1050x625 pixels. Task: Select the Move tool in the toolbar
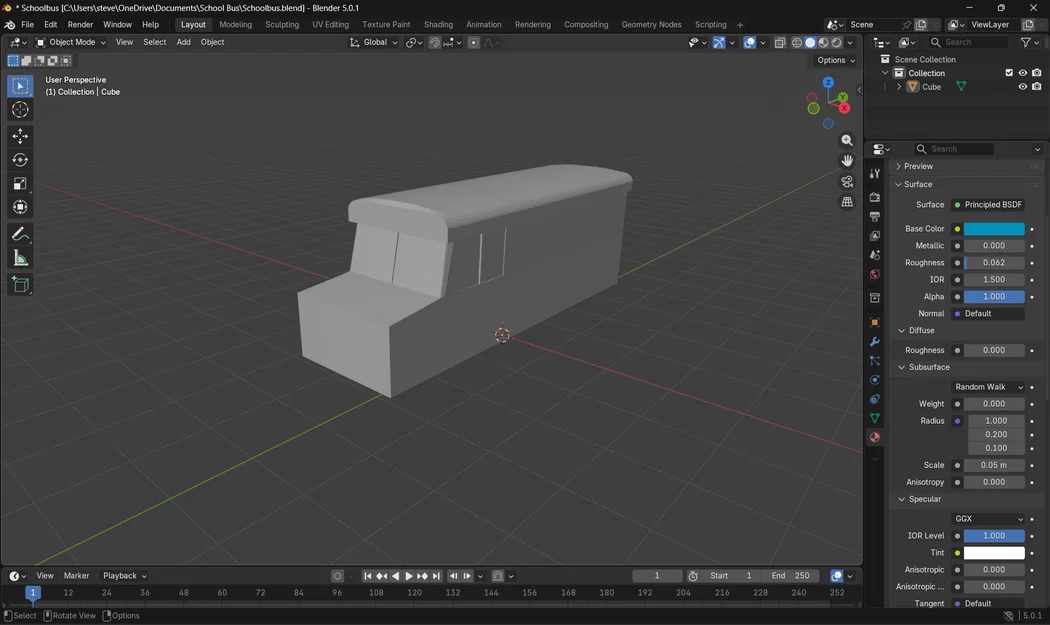tap(20, 136)
